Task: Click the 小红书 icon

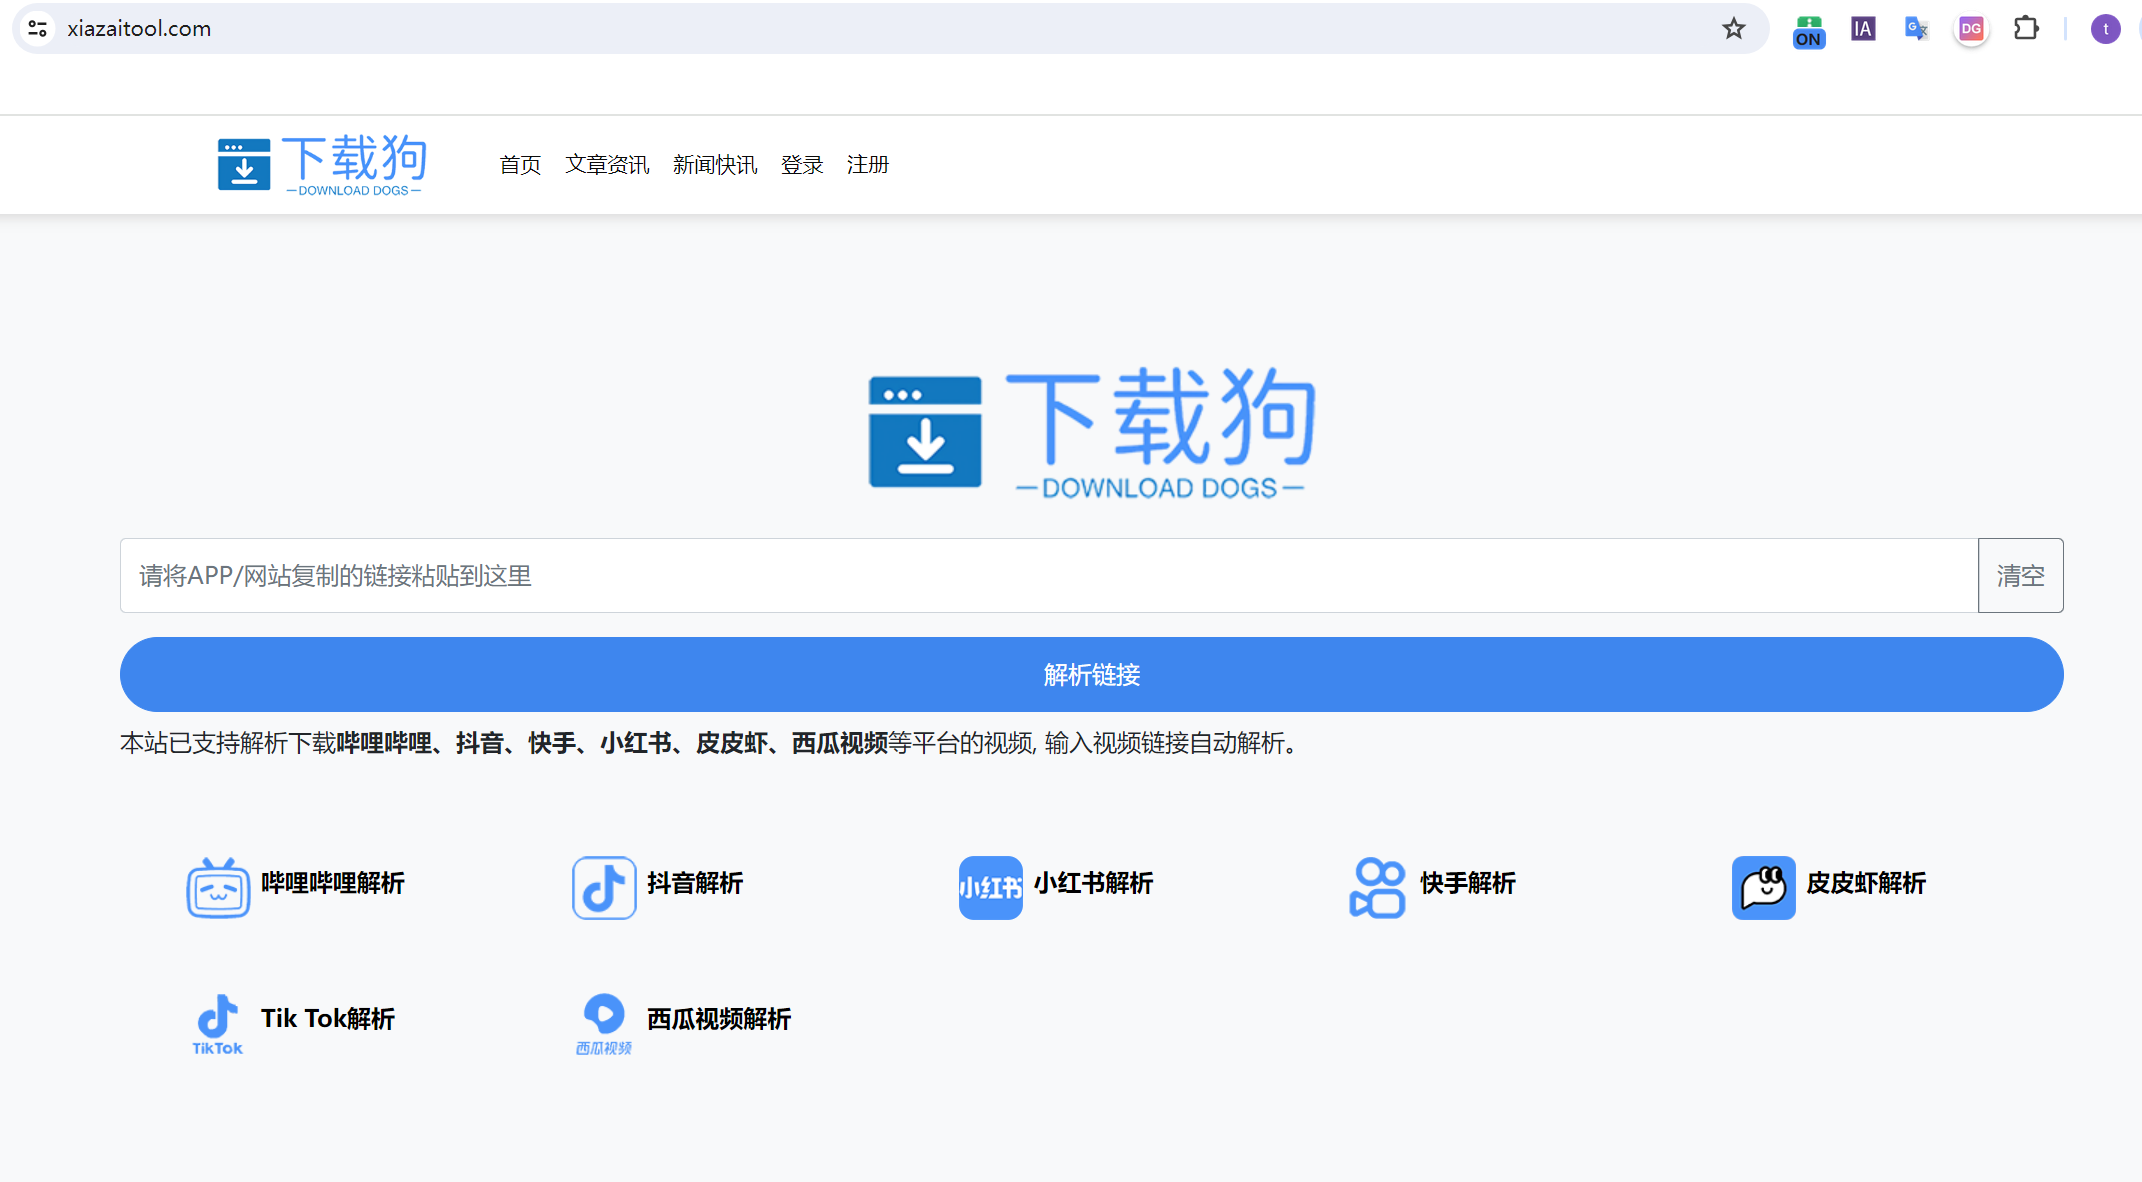Action: [990, 887]
